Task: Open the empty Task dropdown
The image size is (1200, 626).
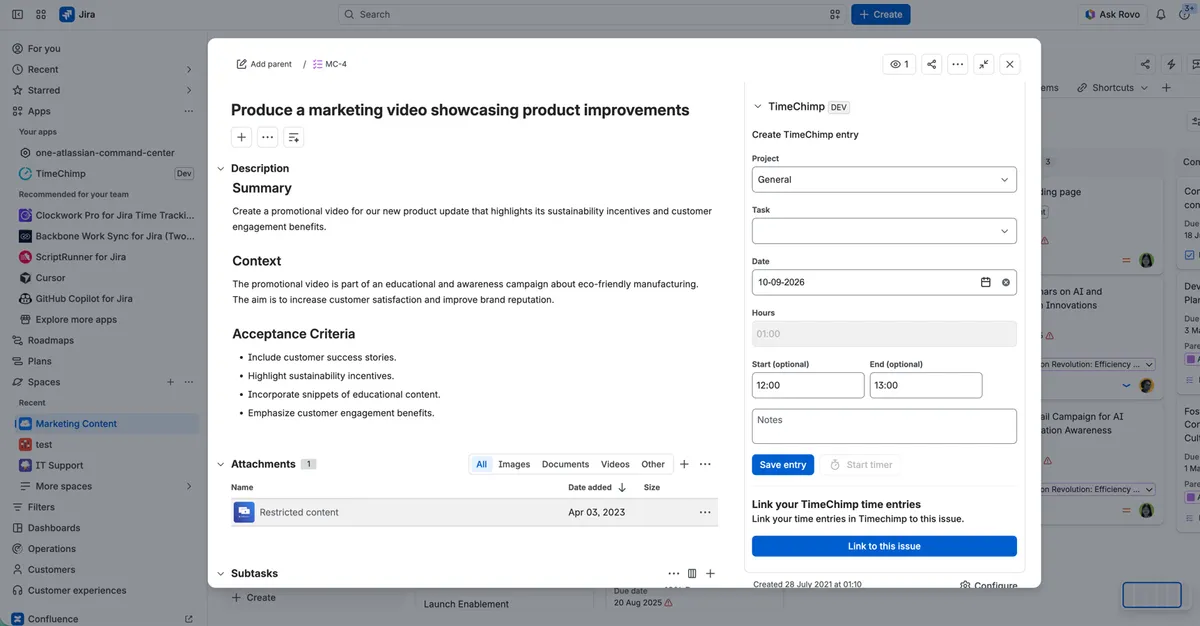Action: pos(884,231)
